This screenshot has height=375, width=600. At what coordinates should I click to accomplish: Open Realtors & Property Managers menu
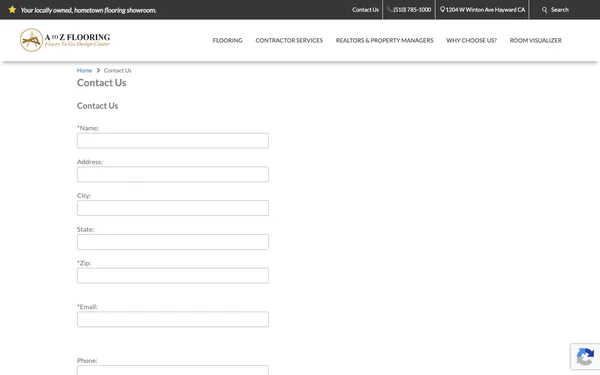[x=385, y=40]
